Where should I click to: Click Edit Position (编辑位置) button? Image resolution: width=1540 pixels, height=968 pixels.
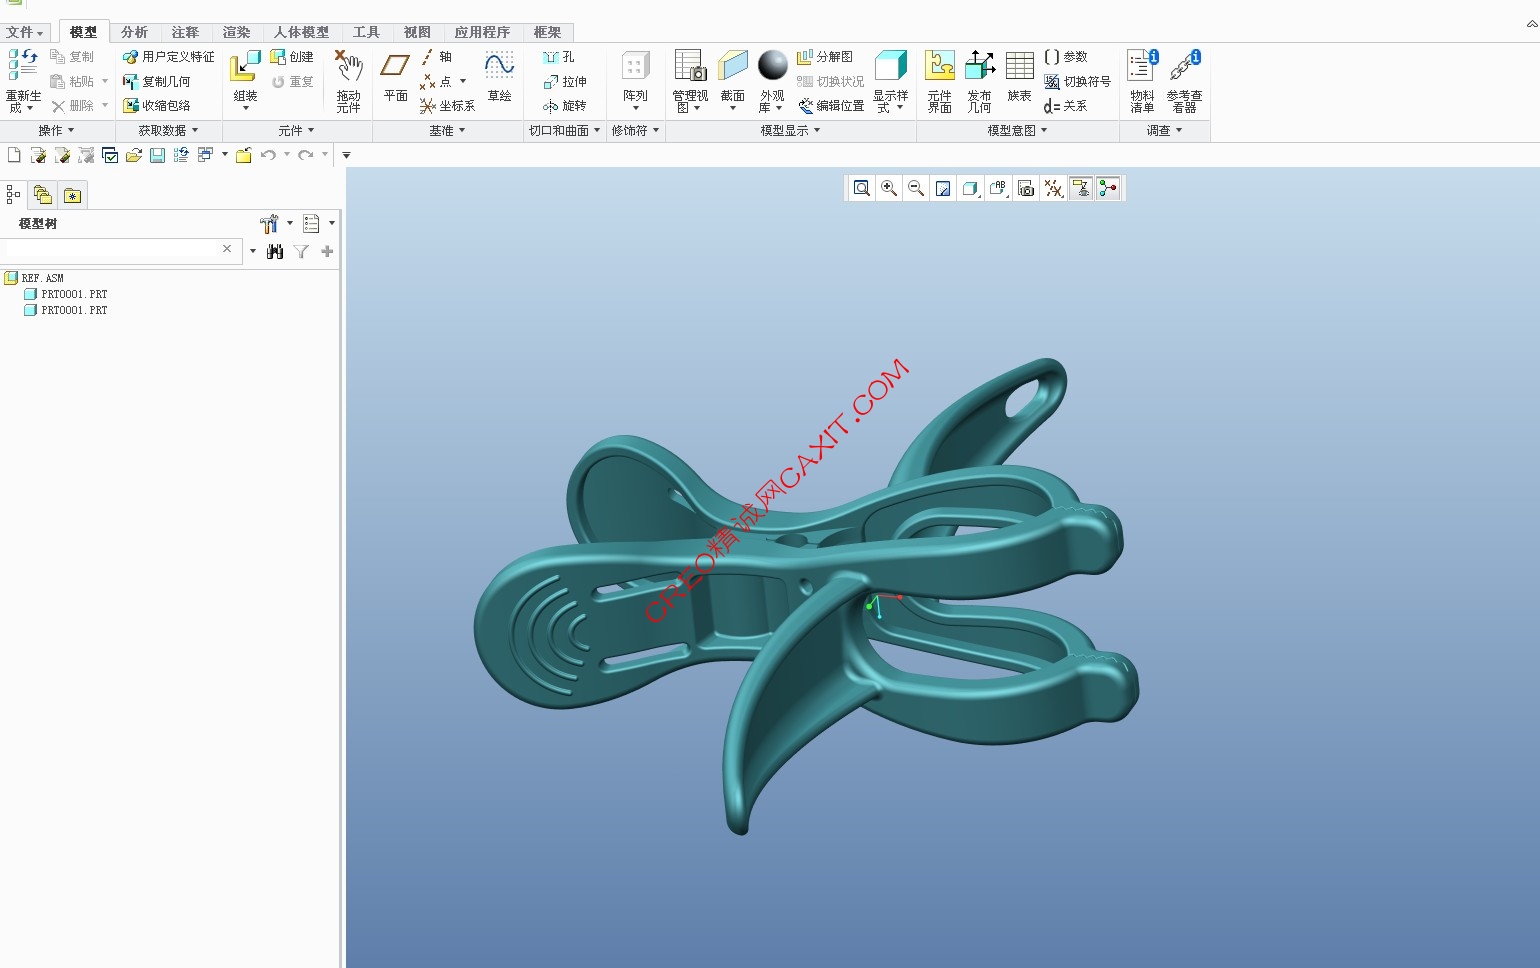831,105
